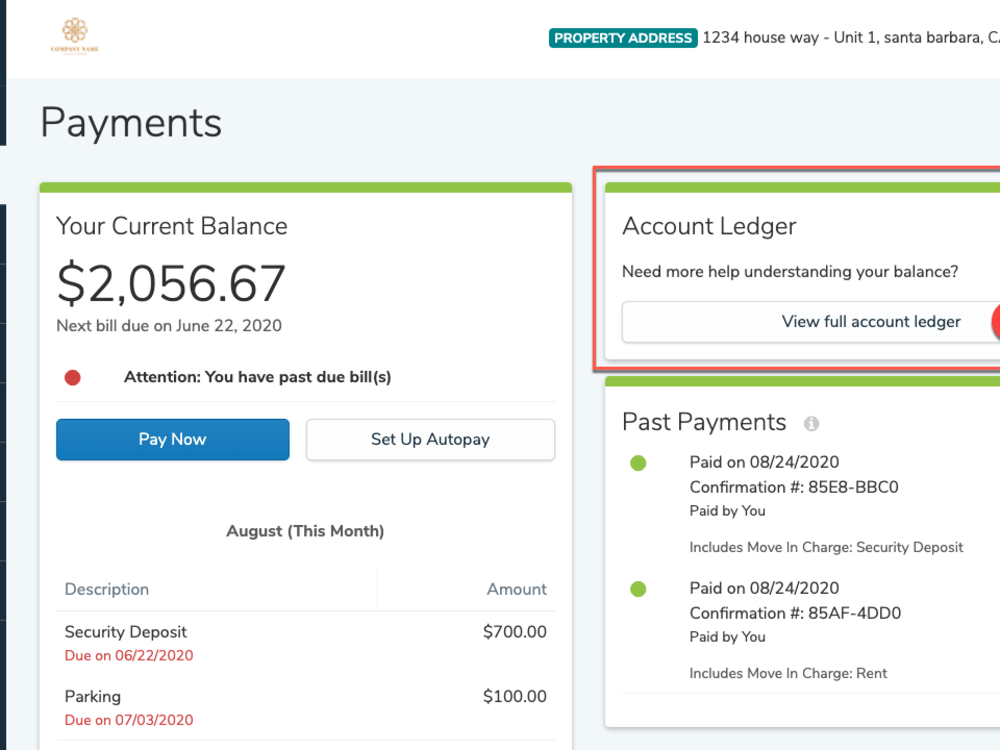This screenshot has height=750, width=1000.
Task: Click the company logo in the header
Action: click(75, 36)
